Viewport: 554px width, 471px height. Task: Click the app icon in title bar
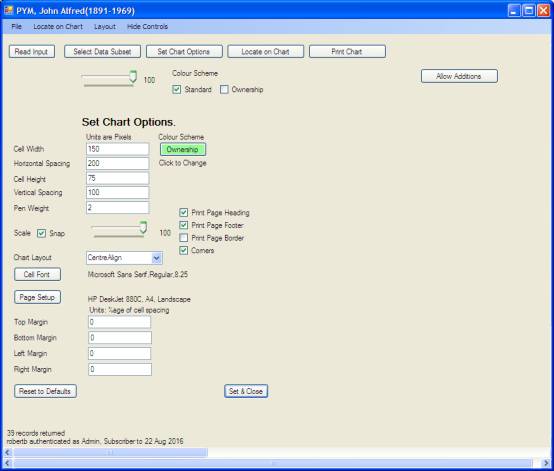tap(8, 10)
